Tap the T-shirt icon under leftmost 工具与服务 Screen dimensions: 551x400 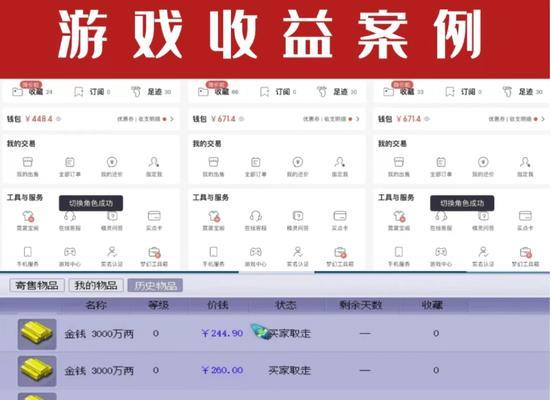point(28,216)
